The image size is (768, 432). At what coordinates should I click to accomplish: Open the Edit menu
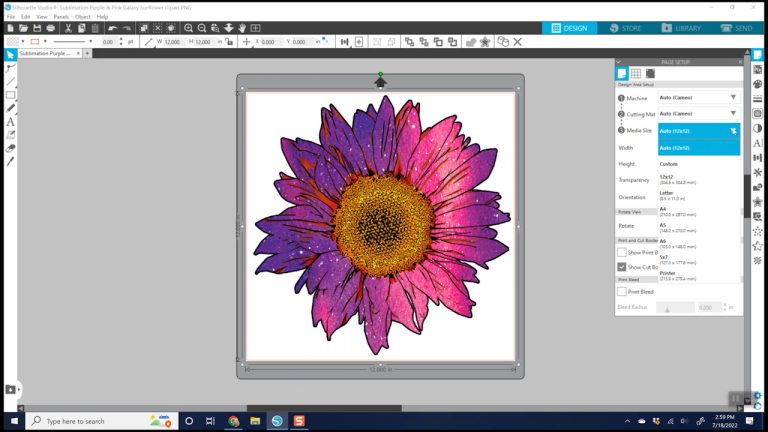(25, 17)
